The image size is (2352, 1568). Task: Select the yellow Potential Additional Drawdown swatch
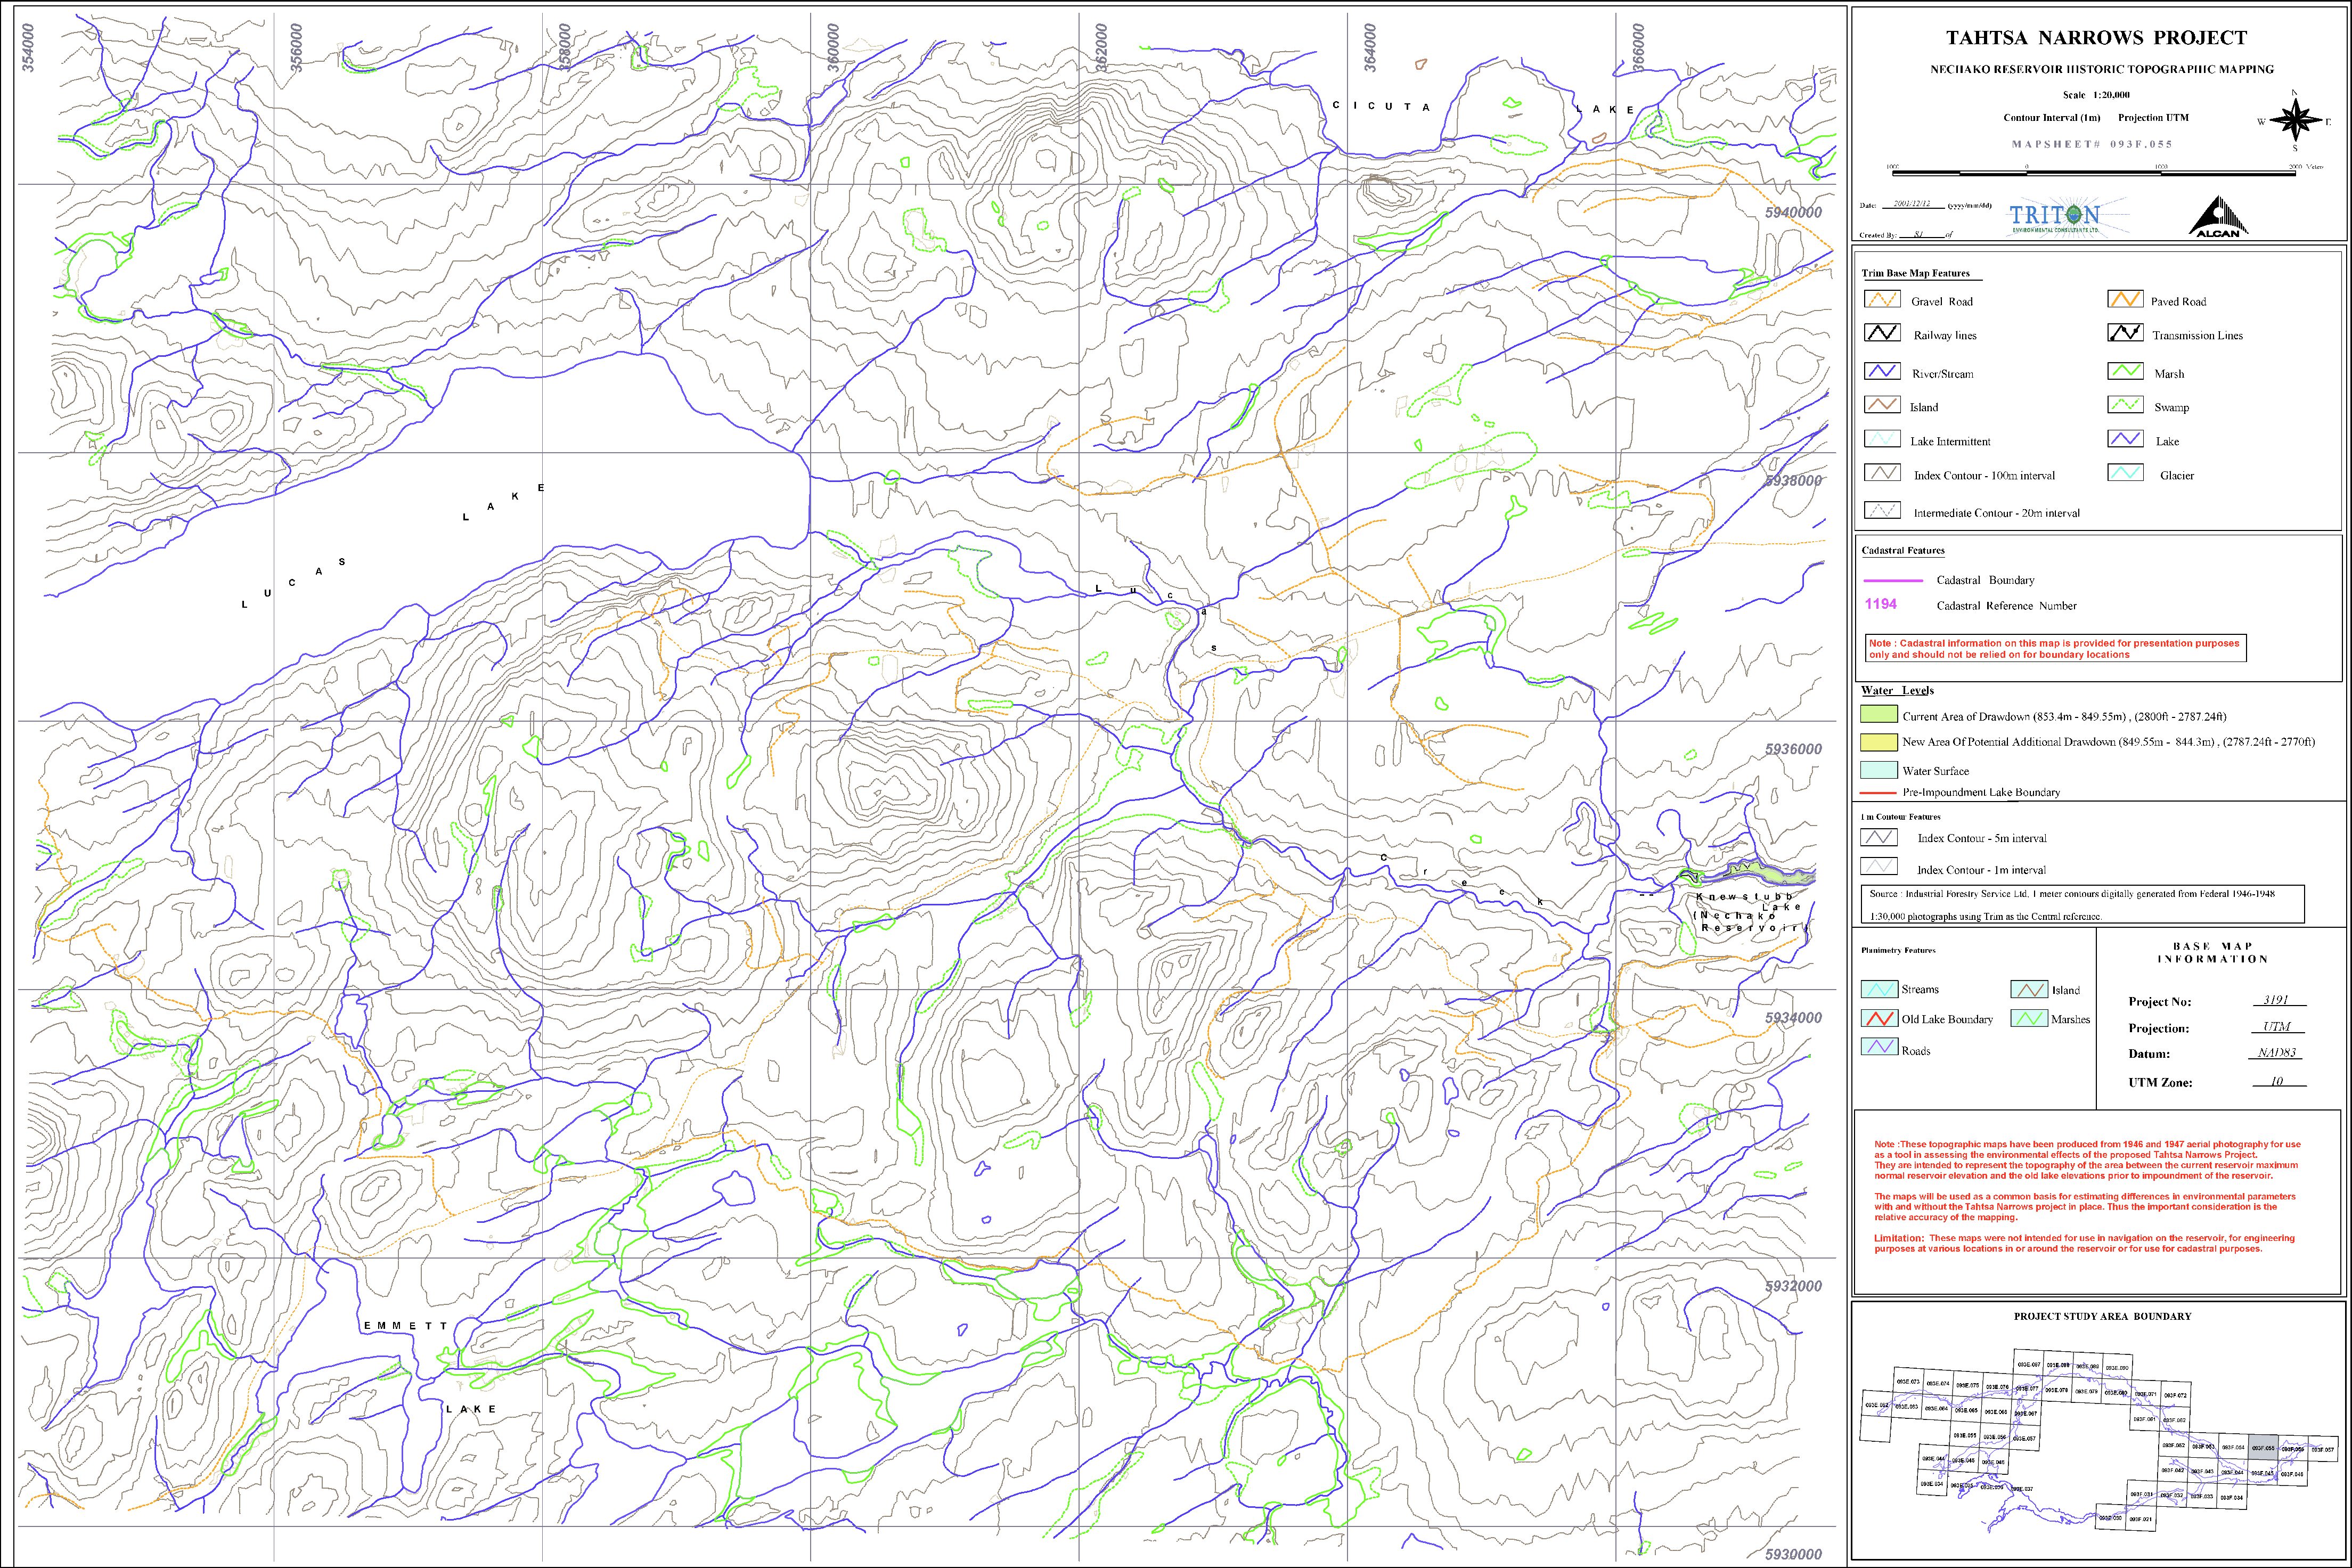point(1878,742)
